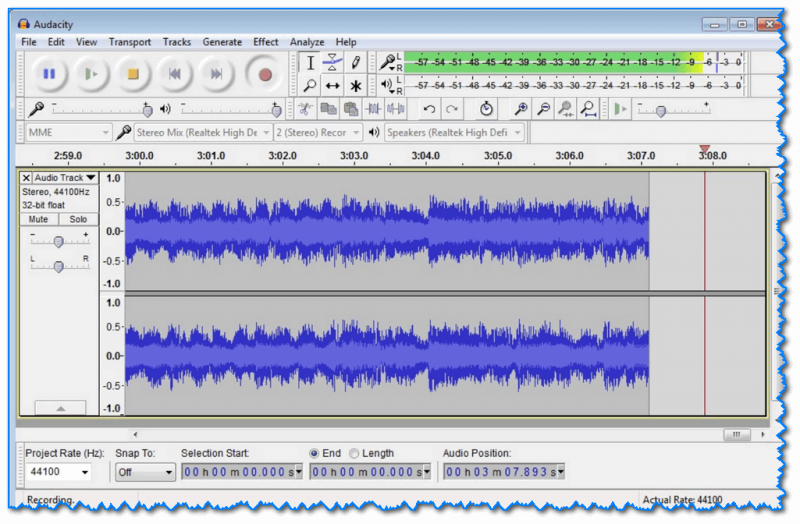The image size is (800, 524).
Task: Open the File menu
Action: 29,42
